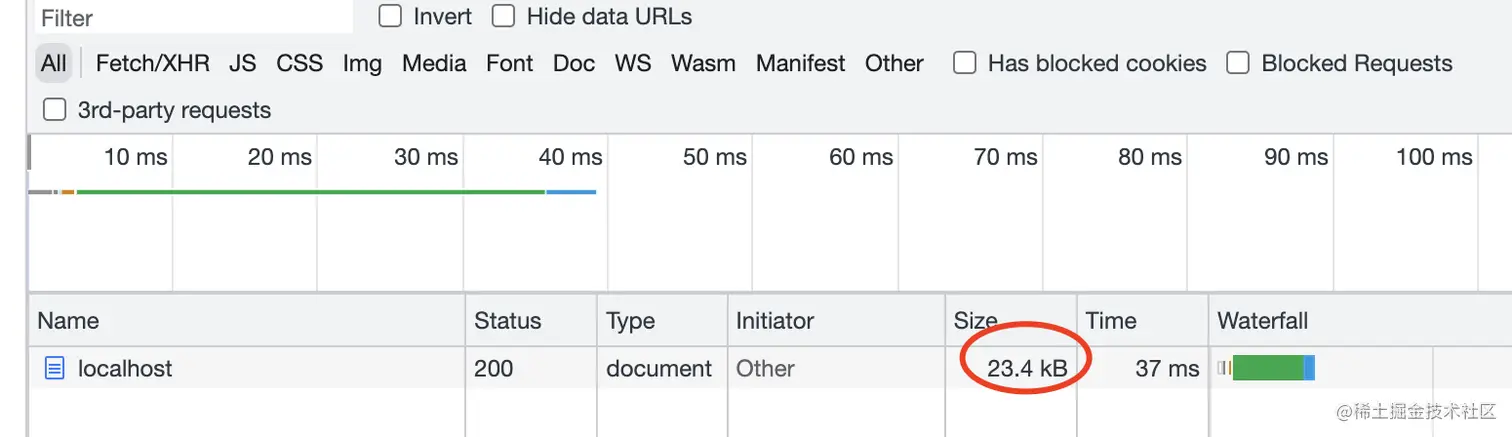
Task: Sort requests by Status column
Action: pyautogui.click(x=507, y=321)
